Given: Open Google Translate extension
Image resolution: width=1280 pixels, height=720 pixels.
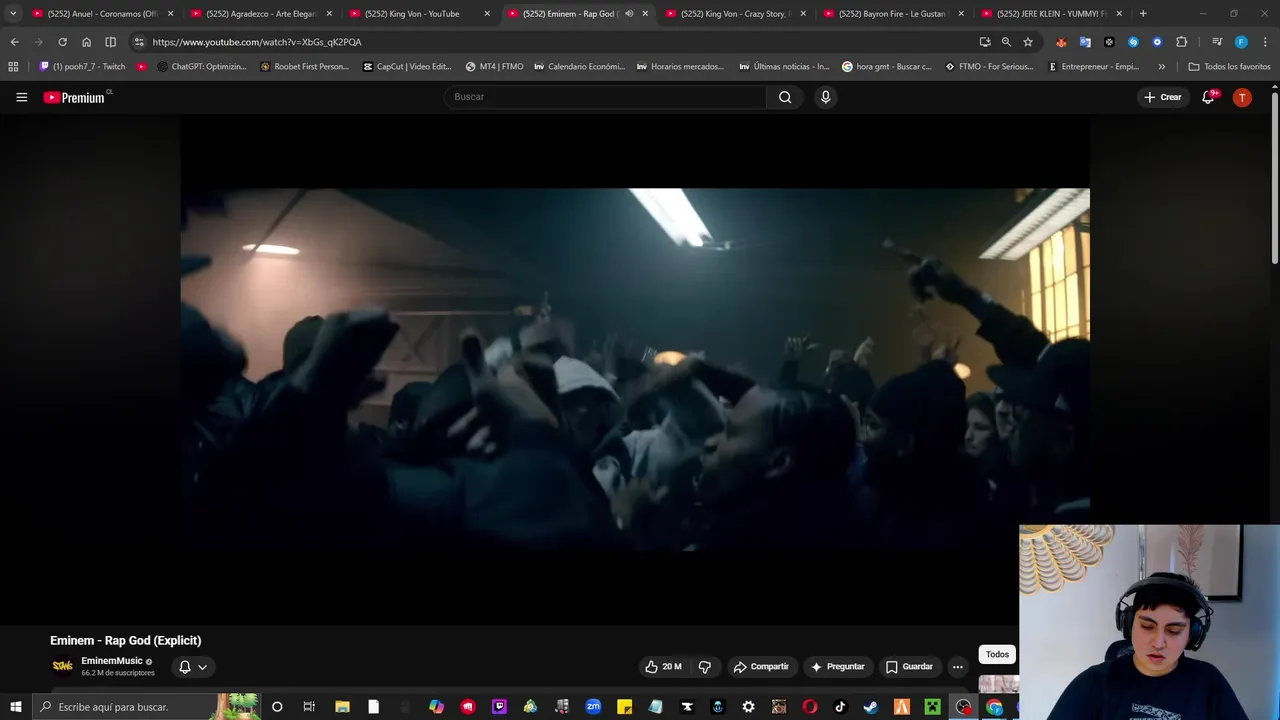Looking at the screenshot, I should point(1085,42).
